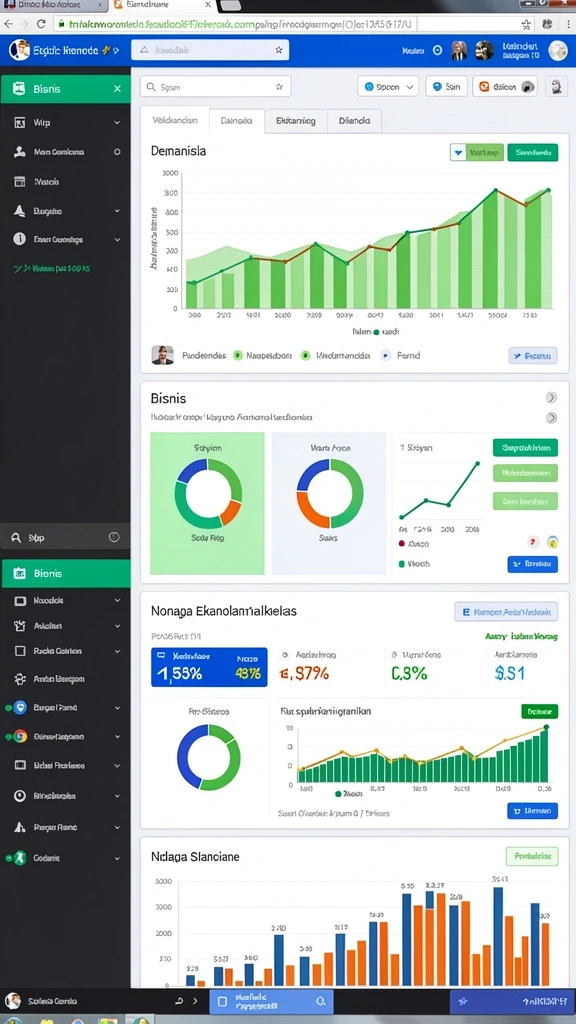Click the star icon in the search field
This screenshot has width=576, height=1024.
tap(279, 86)
